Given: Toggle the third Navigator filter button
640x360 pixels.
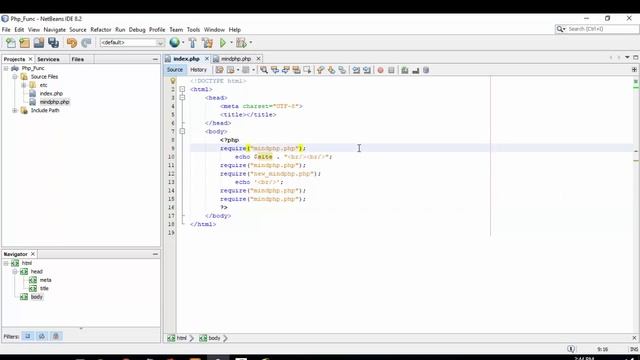Looking at the screenshot, I should pyautogui.click(x=56, y=336).
